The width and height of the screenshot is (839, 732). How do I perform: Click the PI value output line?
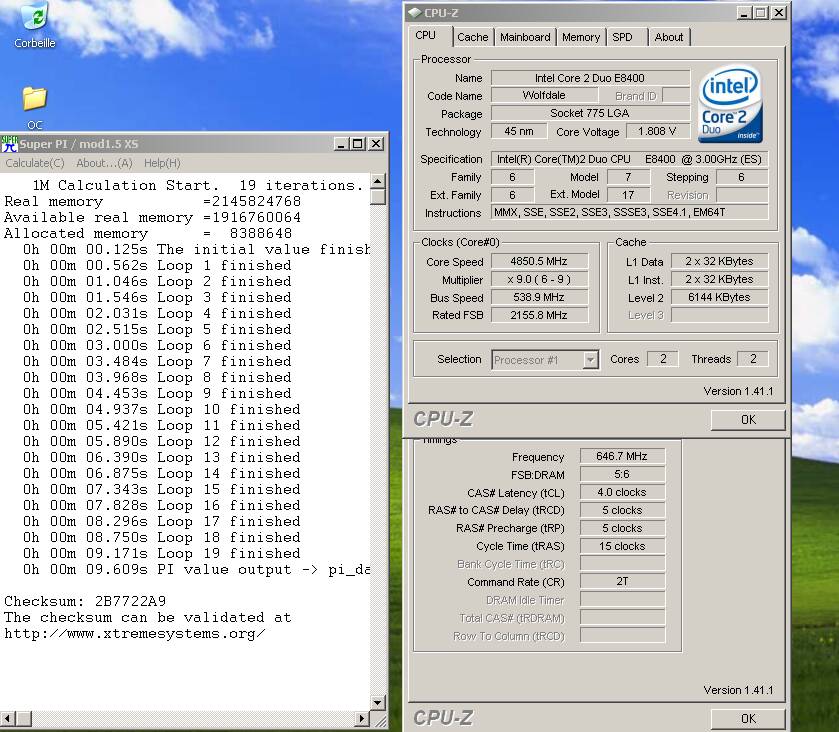coord(196,569)
